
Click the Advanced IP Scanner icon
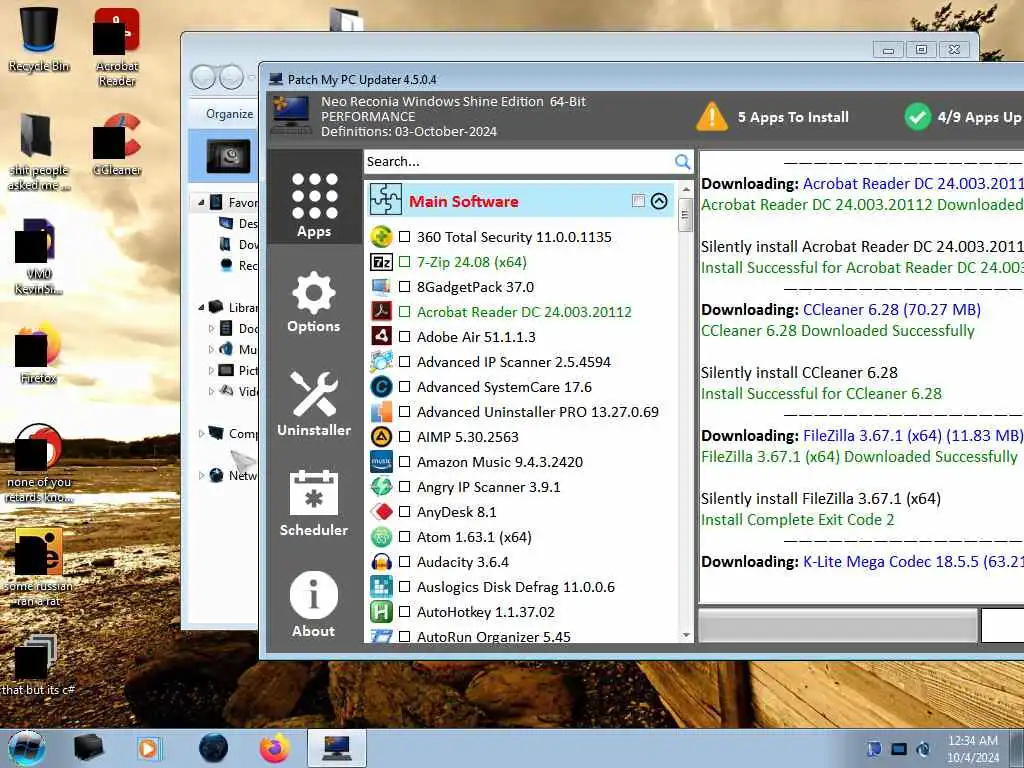(381, 362)
